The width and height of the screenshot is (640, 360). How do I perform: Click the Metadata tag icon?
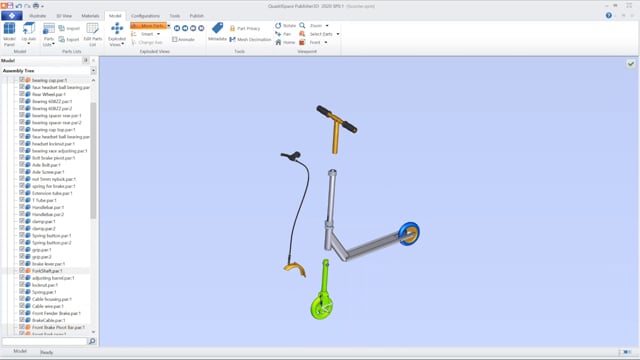[217, 28]
